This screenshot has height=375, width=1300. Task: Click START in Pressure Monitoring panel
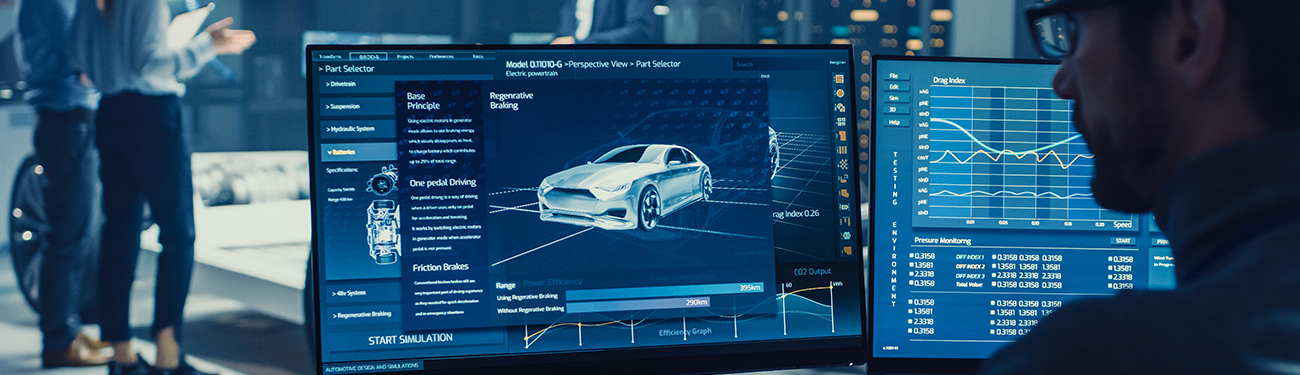(1124, 241)
